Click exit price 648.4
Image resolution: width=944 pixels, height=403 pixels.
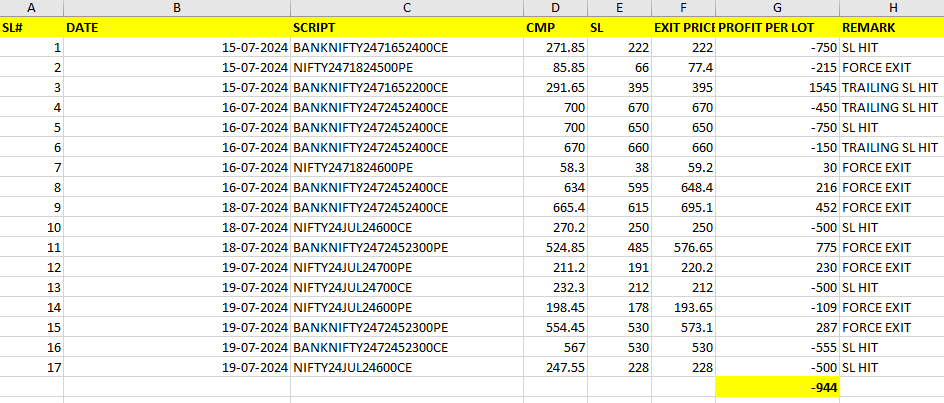point(683,187)
